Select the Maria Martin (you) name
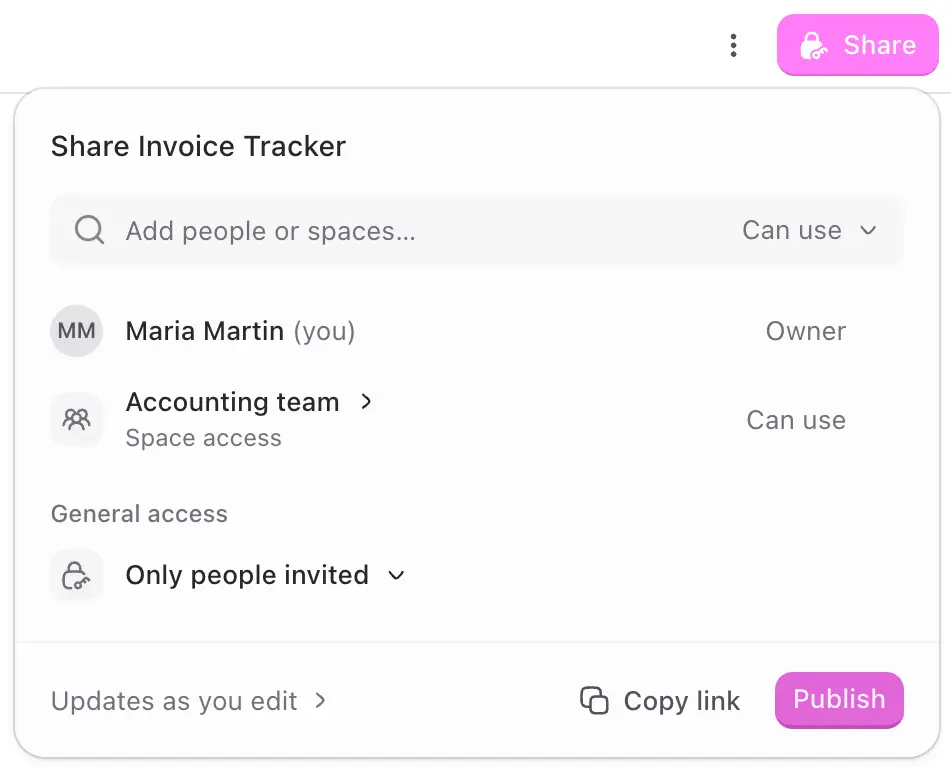The width and height of the screenshot is (951, 781). [240, 331]
